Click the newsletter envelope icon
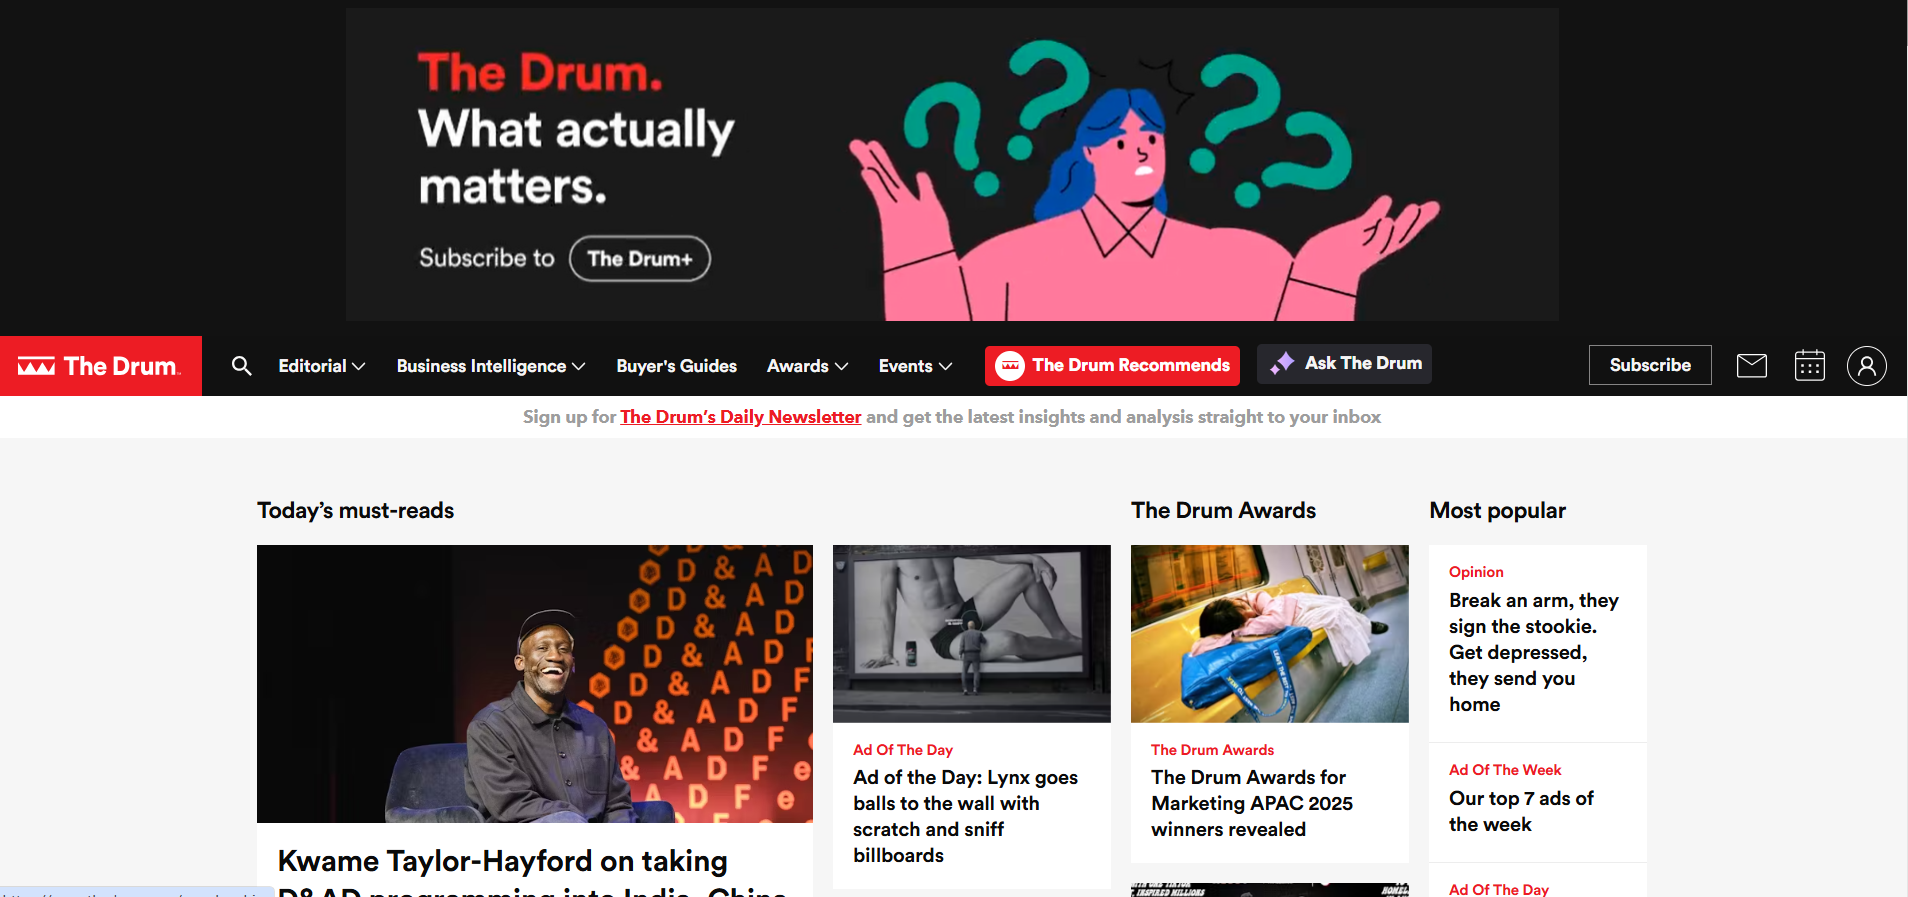 [1751, 366]
